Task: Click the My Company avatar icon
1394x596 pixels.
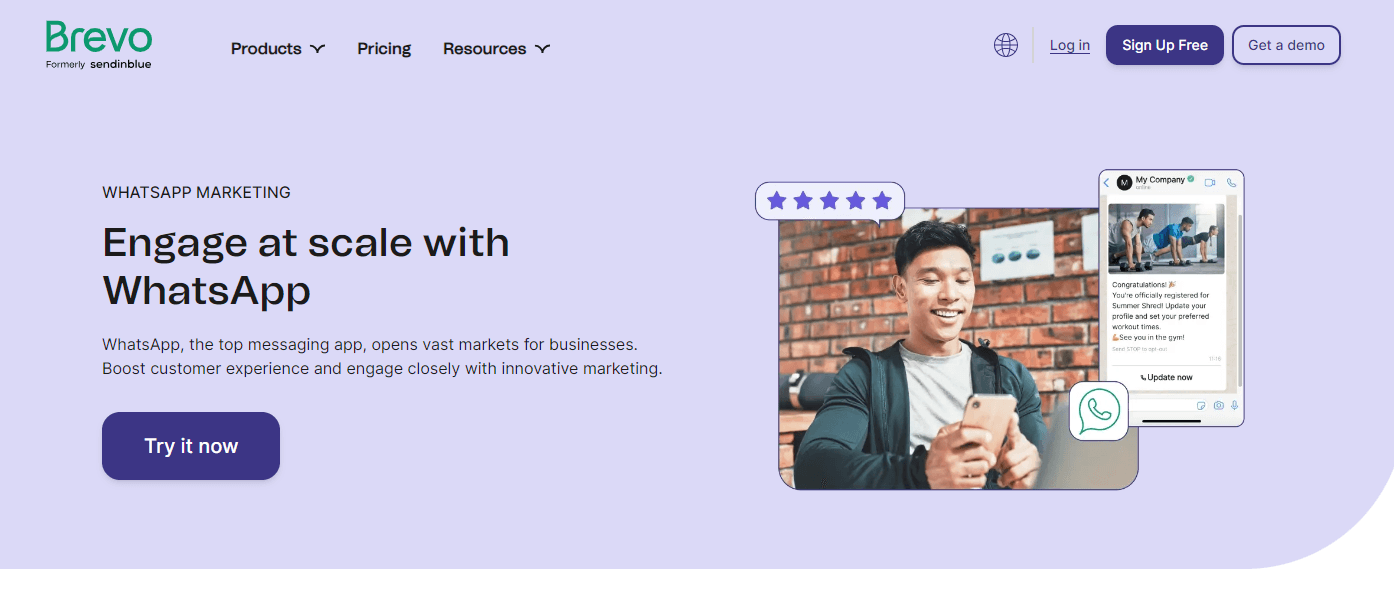Action: click(x=1124, y=183)
